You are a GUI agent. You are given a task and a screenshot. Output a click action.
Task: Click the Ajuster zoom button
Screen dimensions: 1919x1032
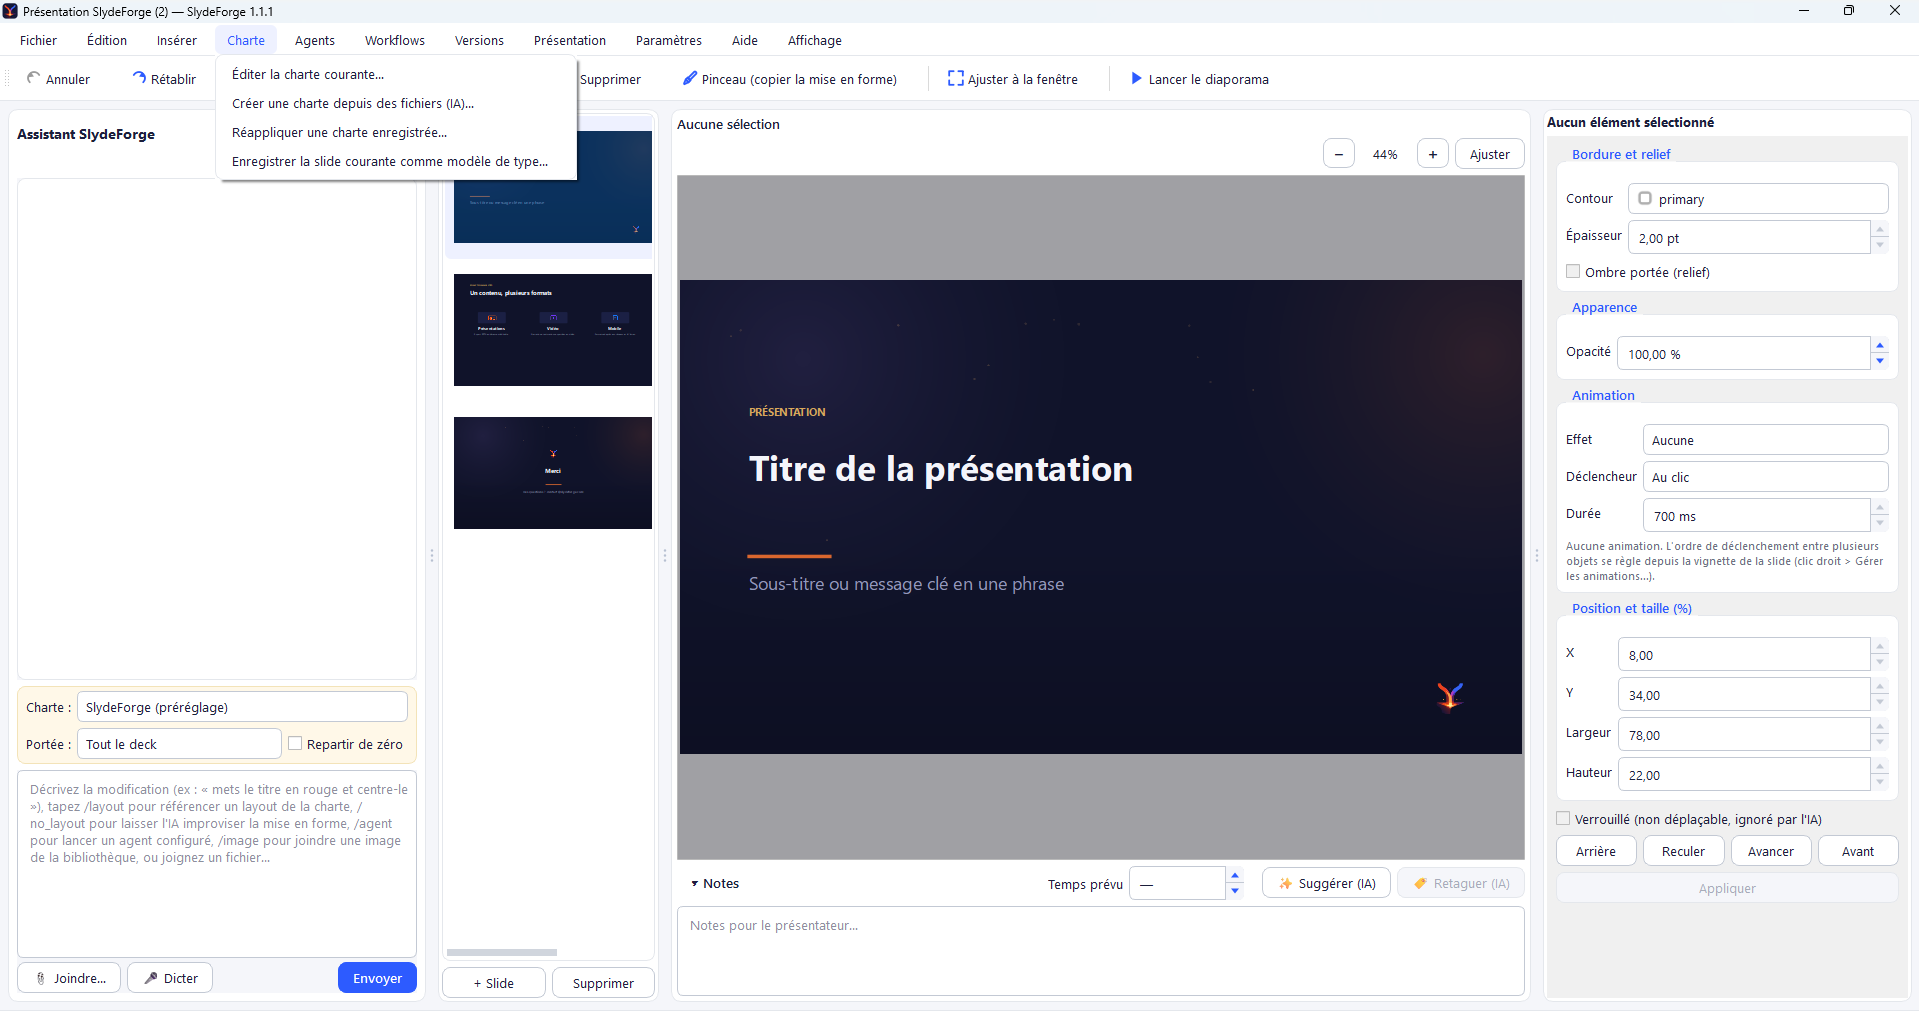tap(1489, 154)
